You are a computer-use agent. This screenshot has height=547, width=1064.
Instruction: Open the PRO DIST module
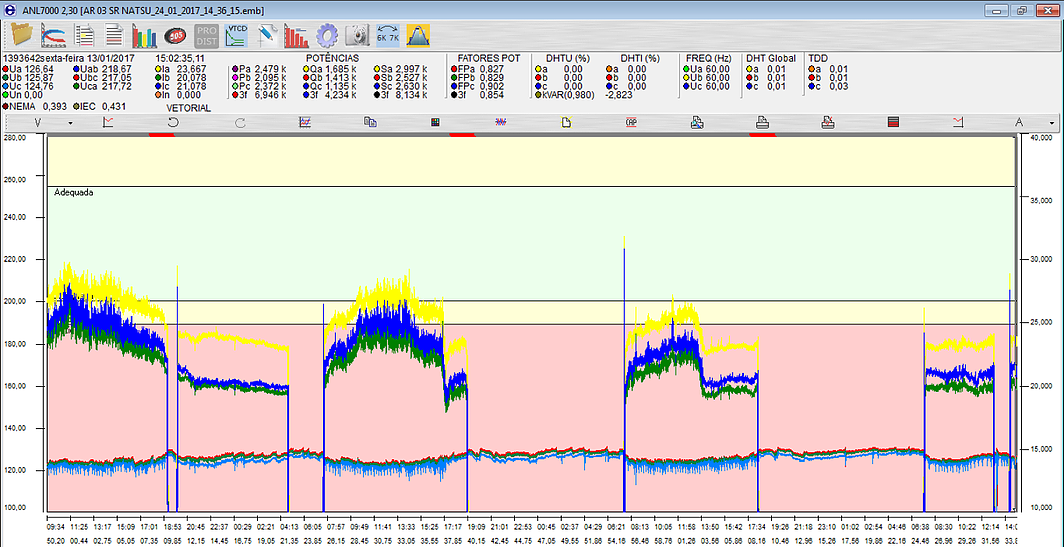(x=206, y=36)
